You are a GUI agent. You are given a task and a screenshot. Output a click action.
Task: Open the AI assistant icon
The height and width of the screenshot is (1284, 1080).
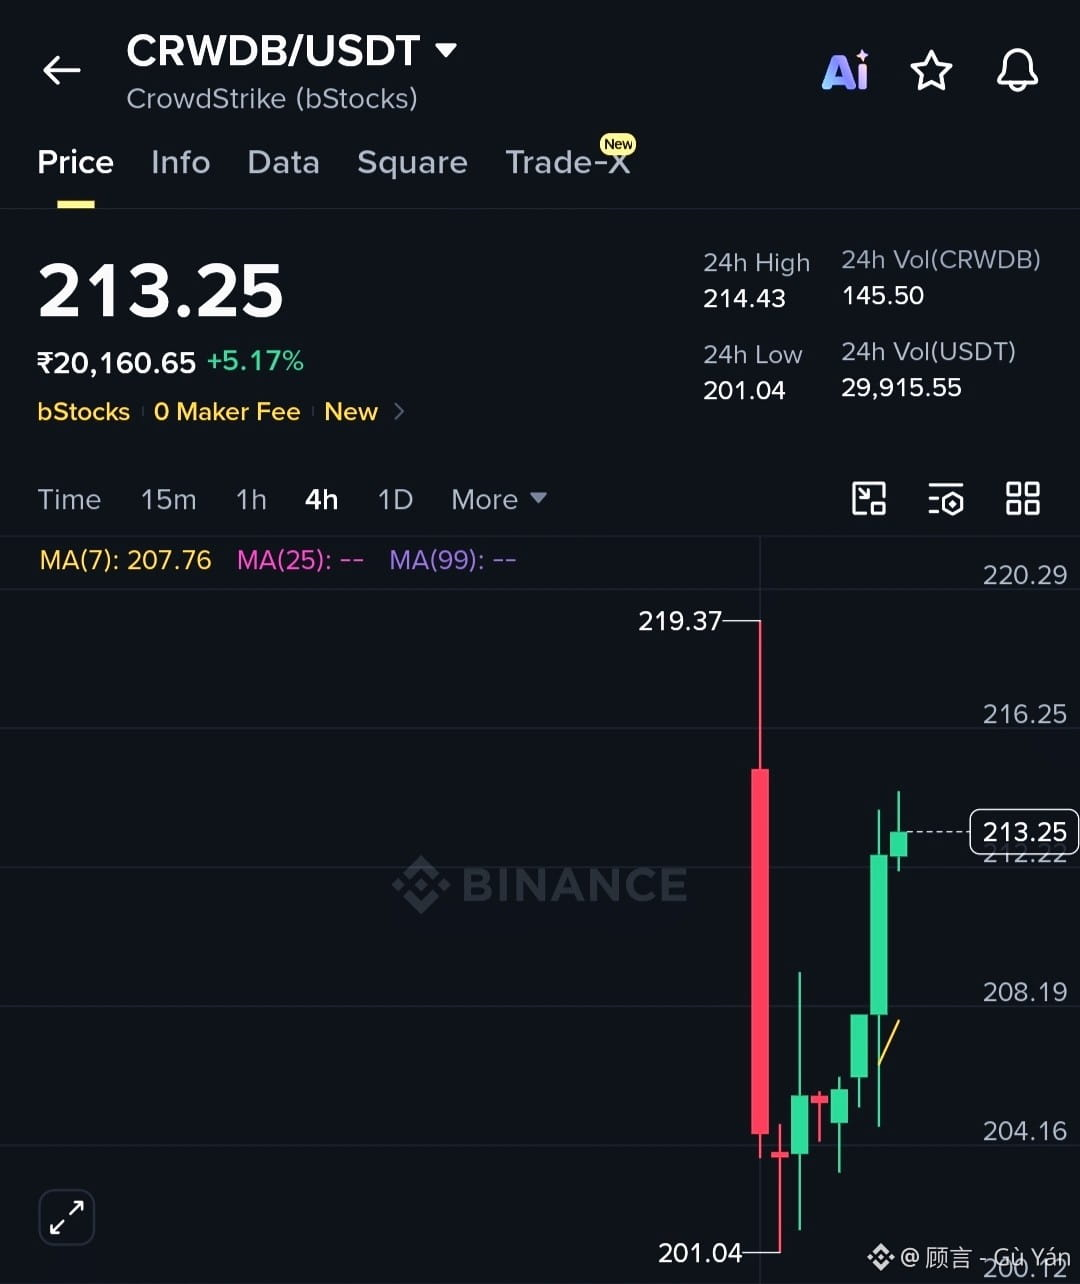click(x=846, y=70)
